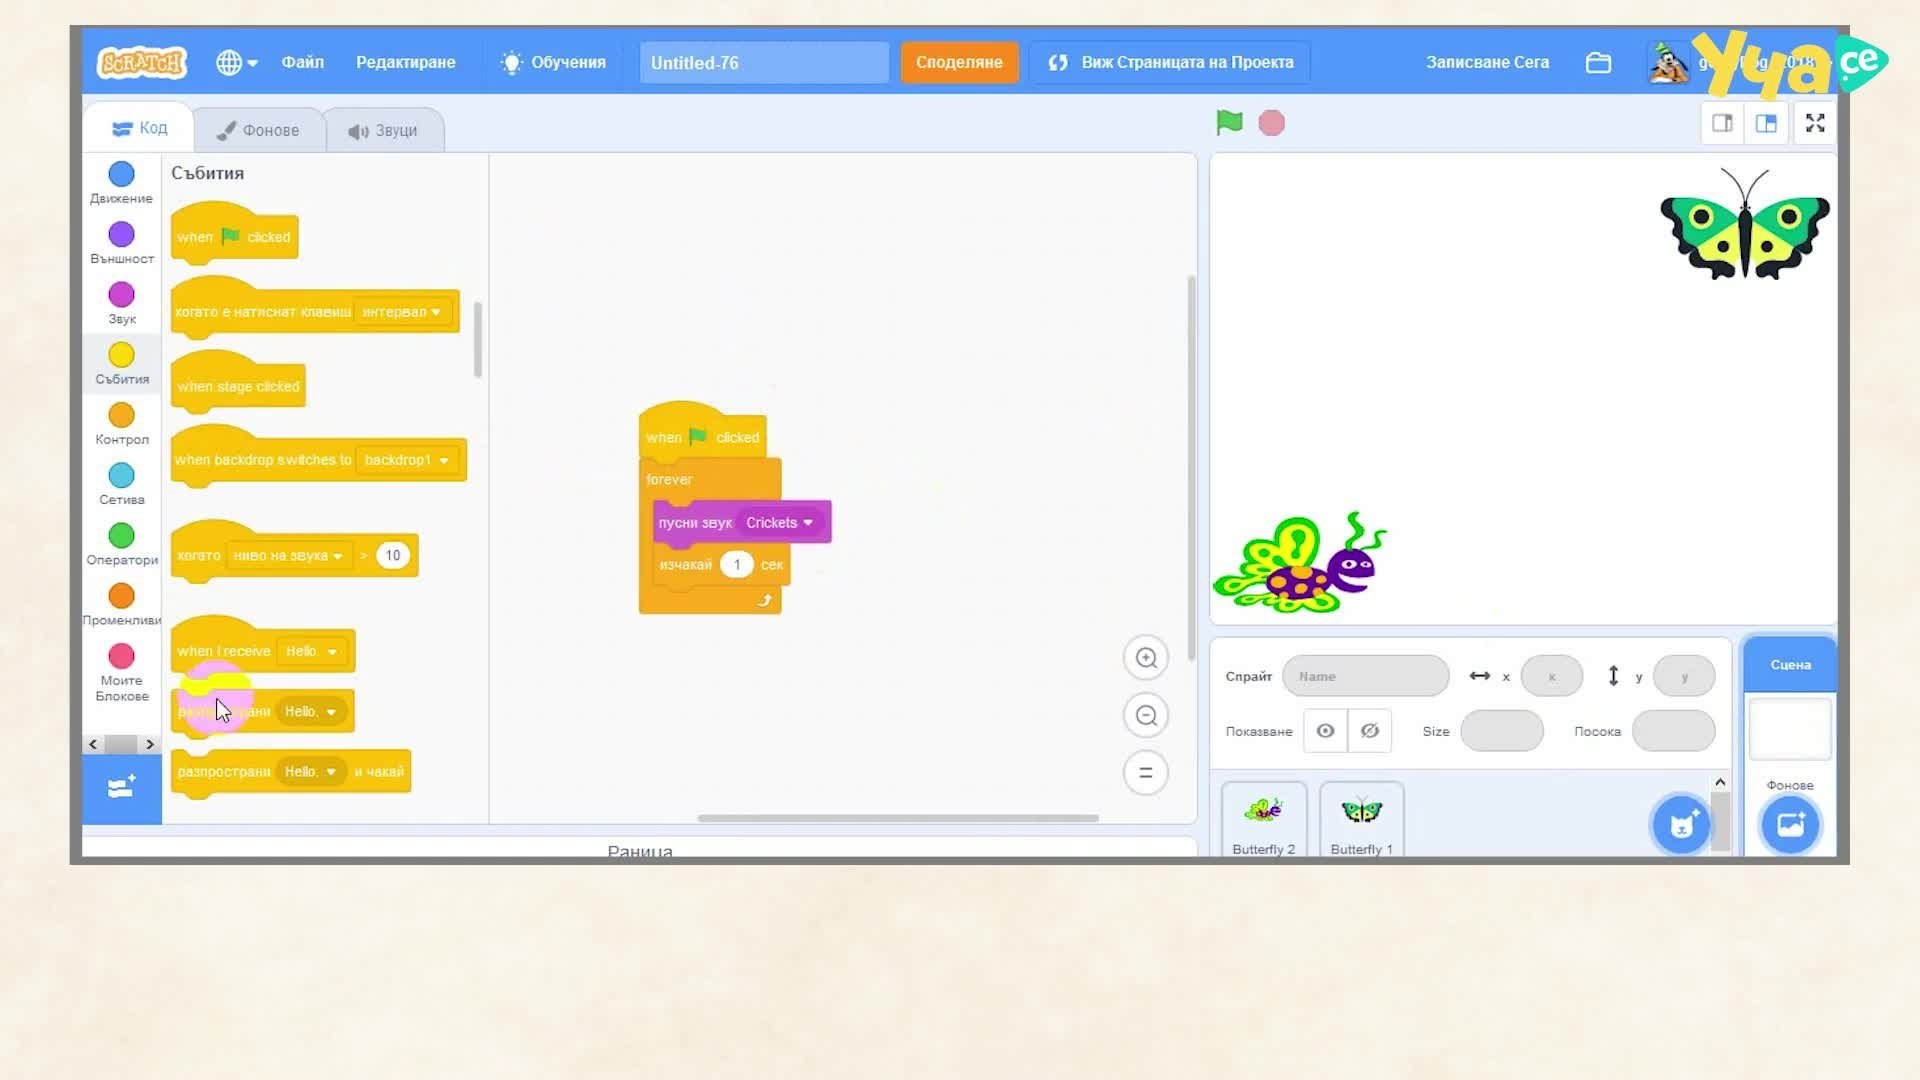This screenshot has width=1920, height=1080.
Task: Select the Butterfly 1 sprite thumbnail
Action: tap(1362, 820)
